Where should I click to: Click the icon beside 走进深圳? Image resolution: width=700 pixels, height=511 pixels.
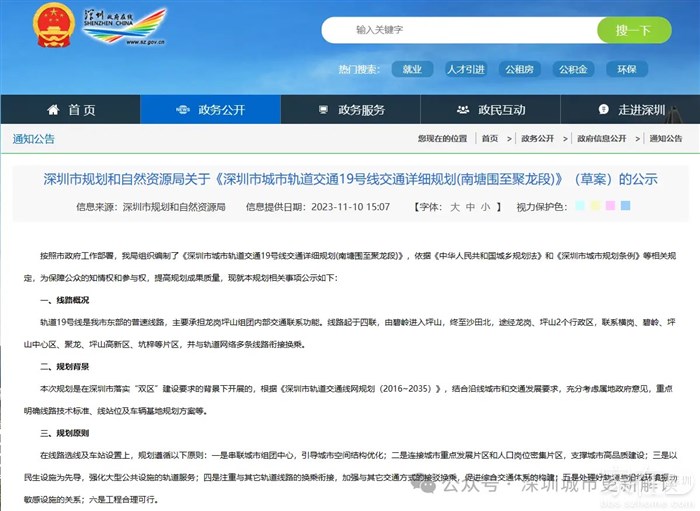[x=602, y=110]
